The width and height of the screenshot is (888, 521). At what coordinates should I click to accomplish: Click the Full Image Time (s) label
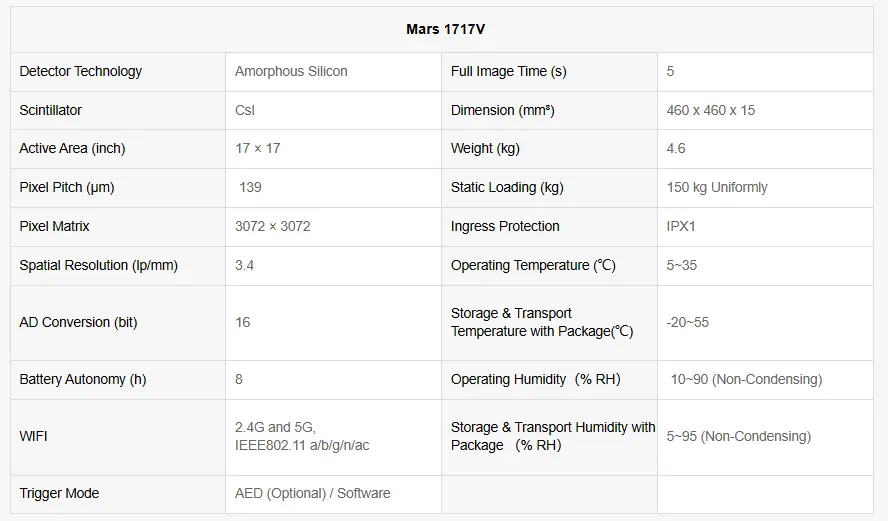(509, 71)
